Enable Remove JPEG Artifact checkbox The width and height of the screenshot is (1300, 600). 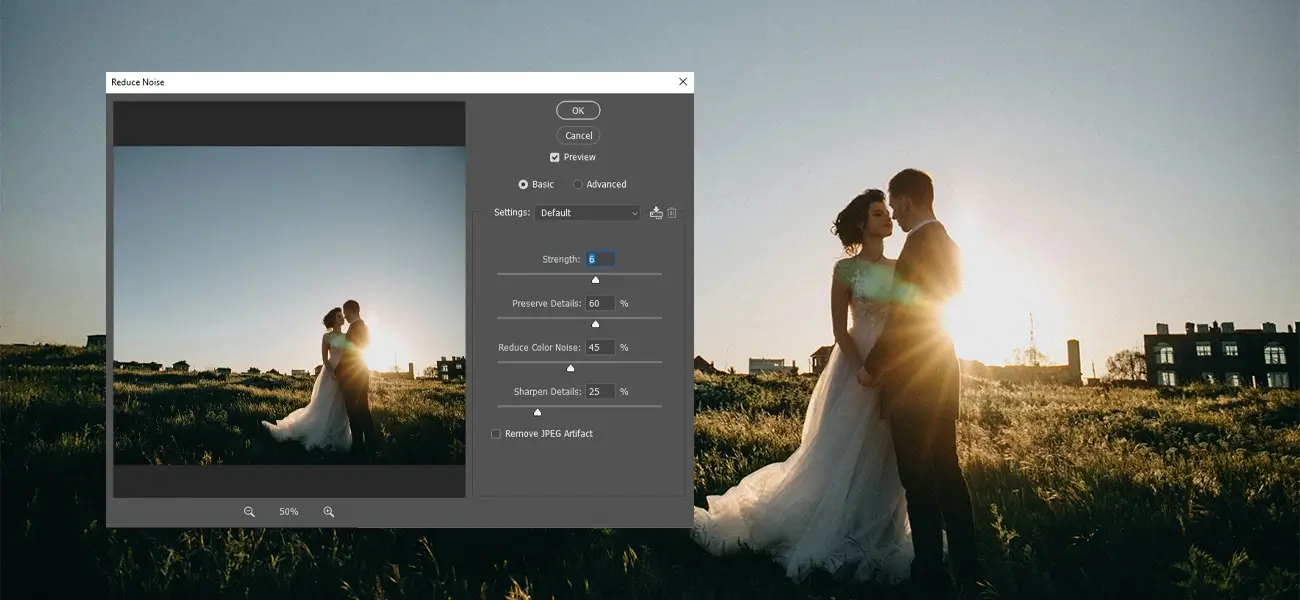tap(496, 434)
